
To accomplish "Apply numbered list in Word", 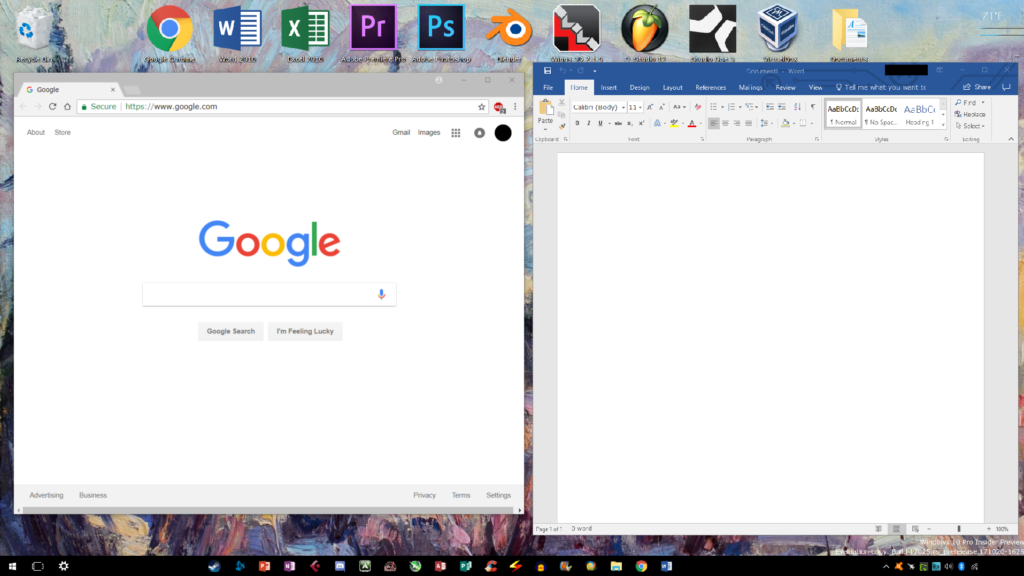I will [731, 107].
